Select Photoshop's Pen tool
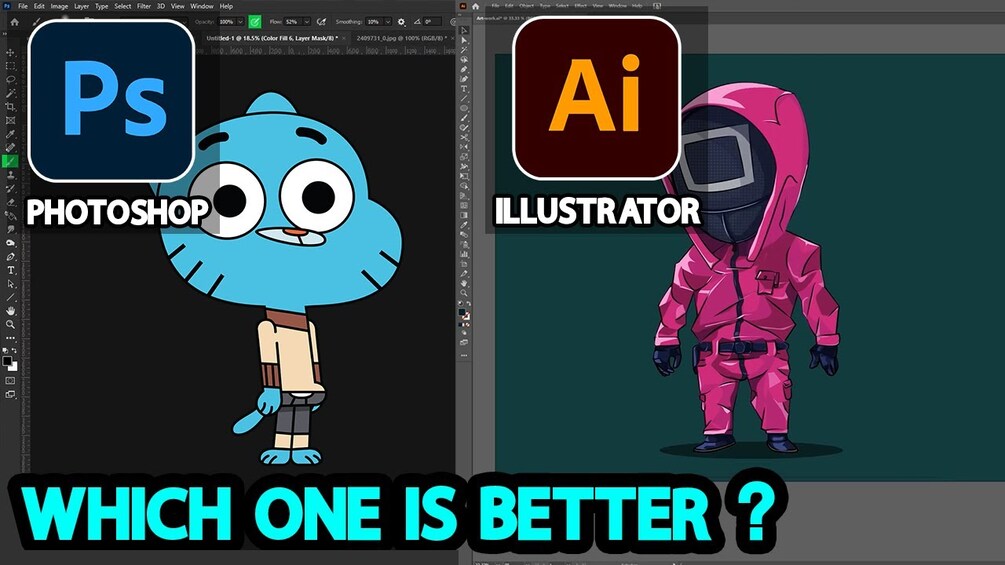The width and height of the screenshot is (1005, 565). point(10,257)
